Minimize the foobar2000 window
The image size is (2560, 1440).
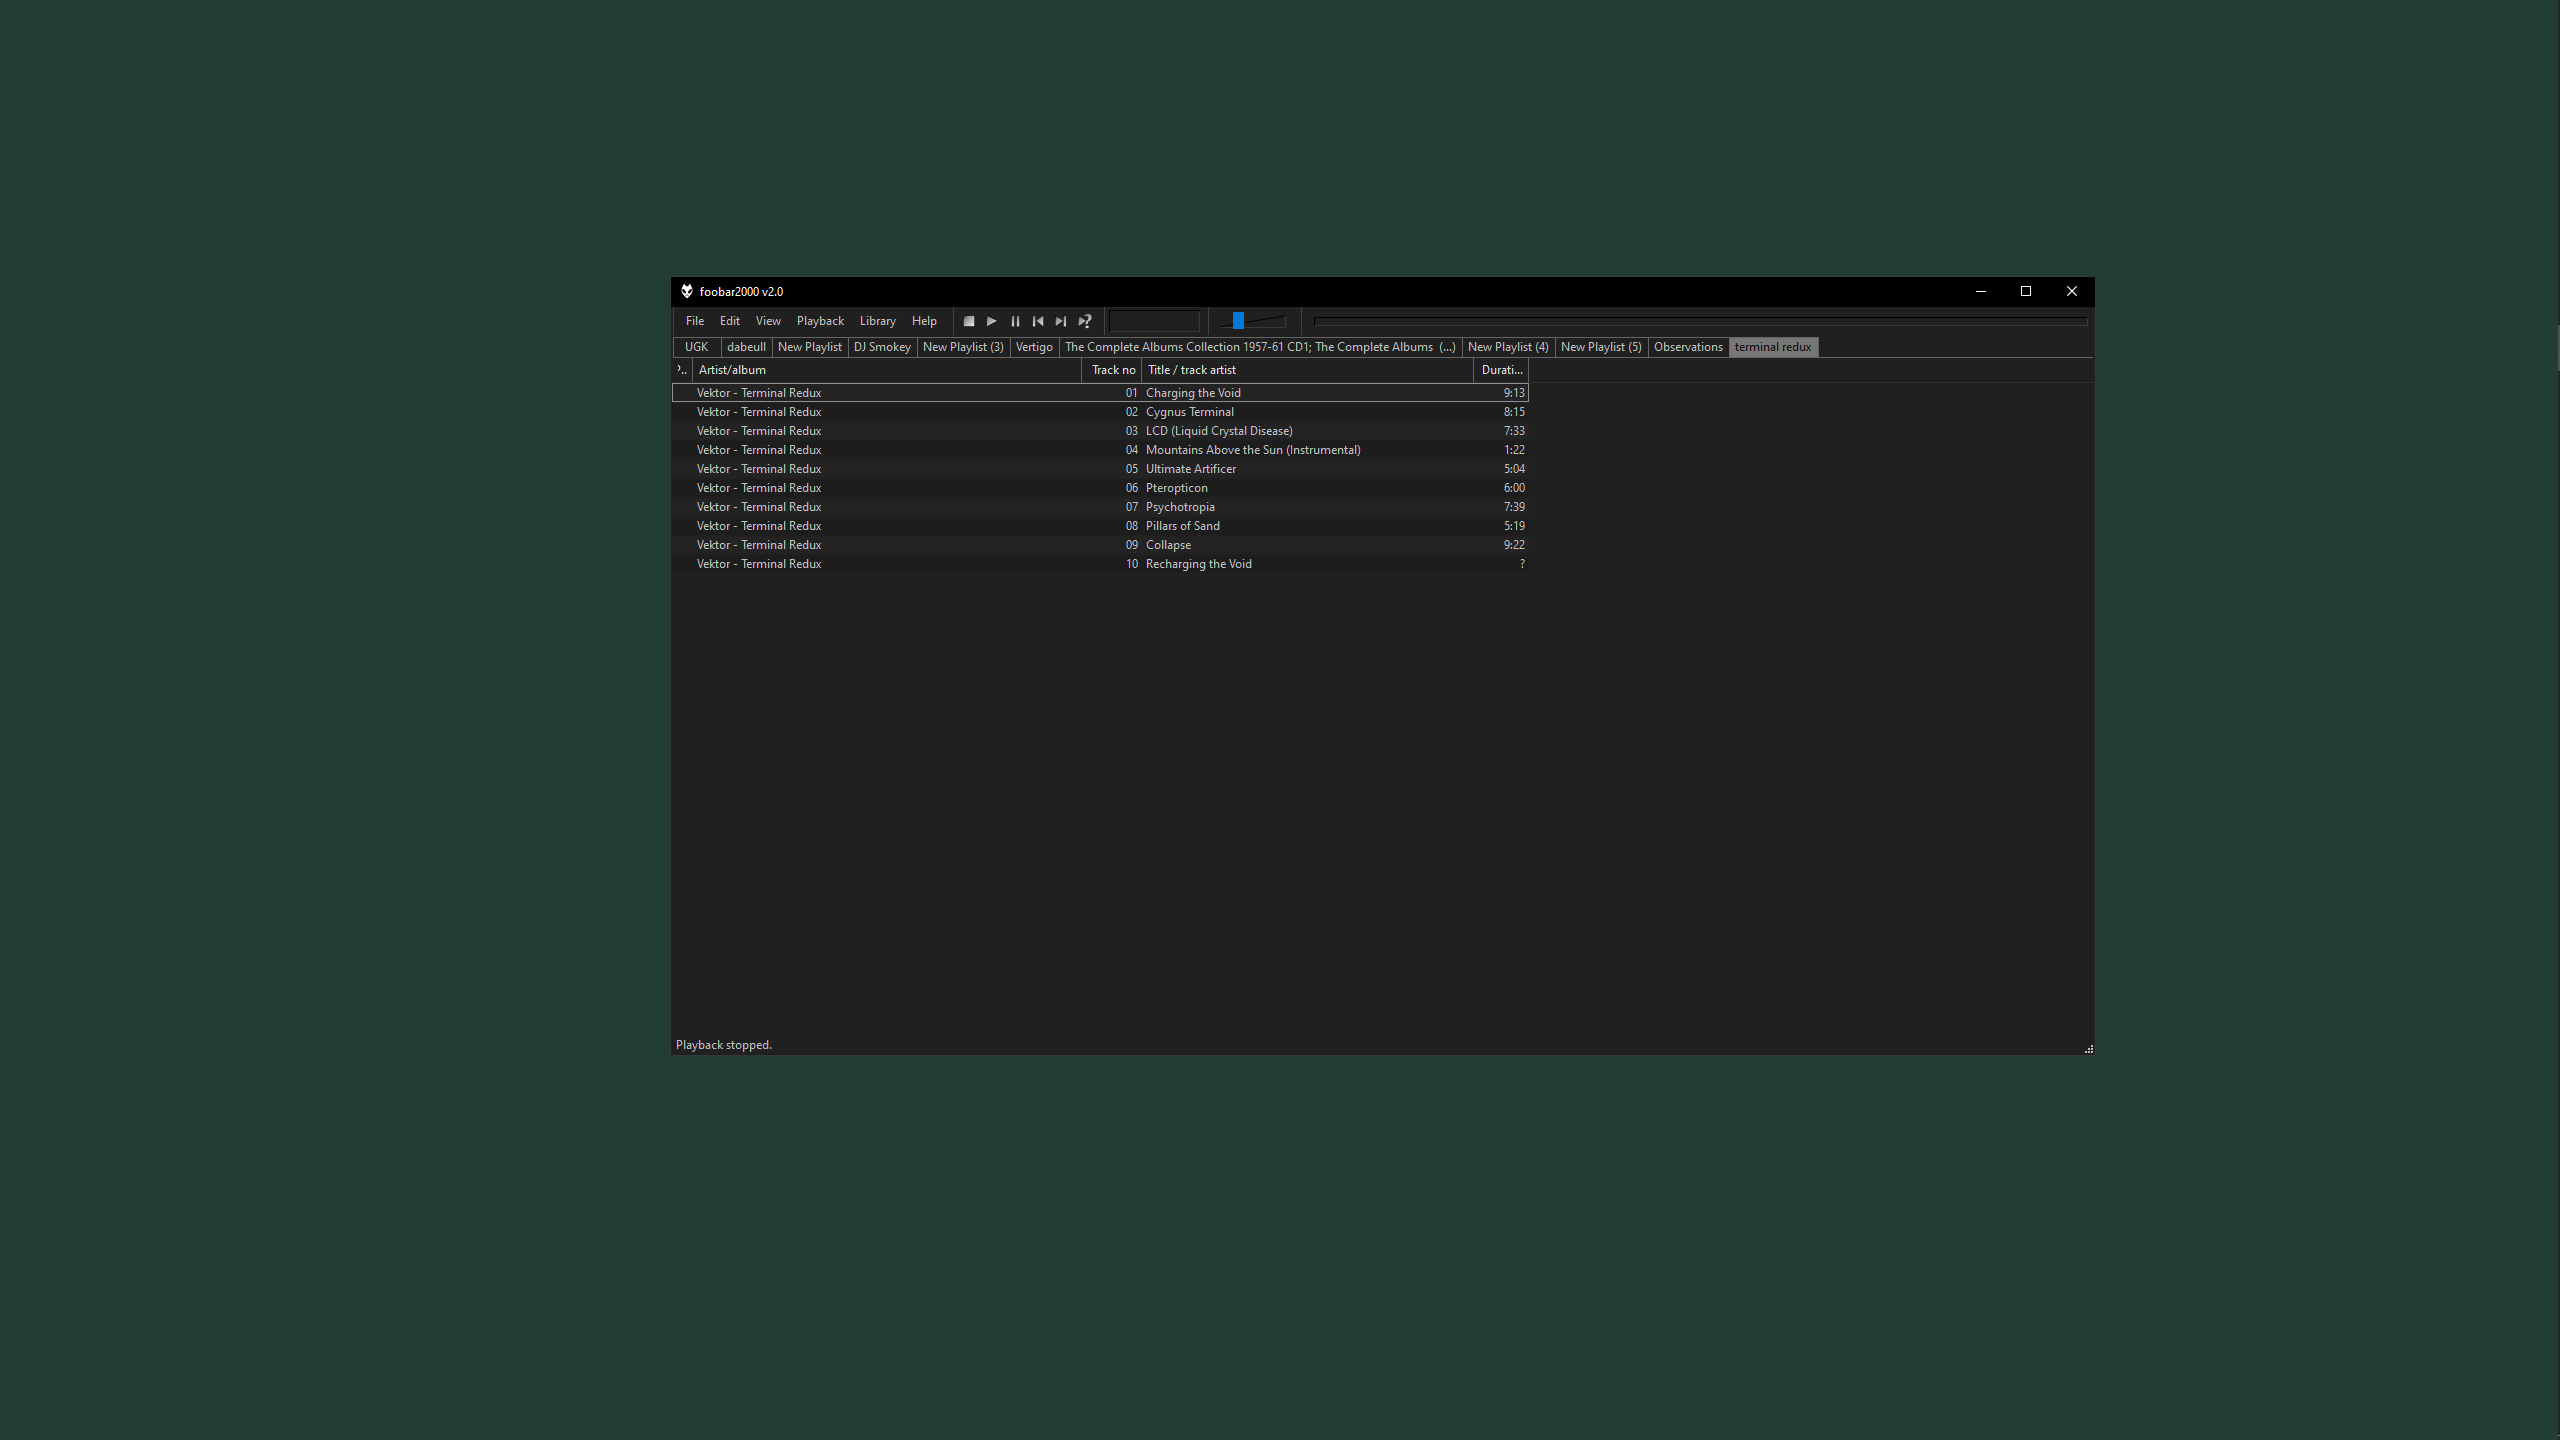tap(1980, 291)
